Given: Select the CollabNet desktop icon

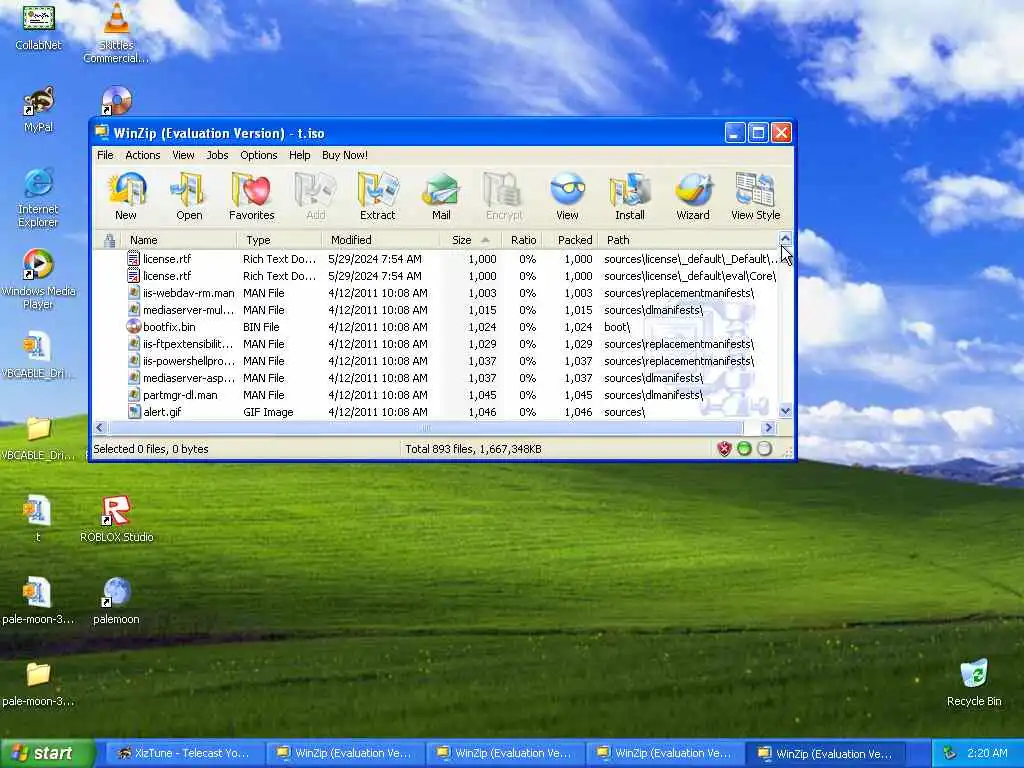Looking at the screenshot, I should point(38,27).
